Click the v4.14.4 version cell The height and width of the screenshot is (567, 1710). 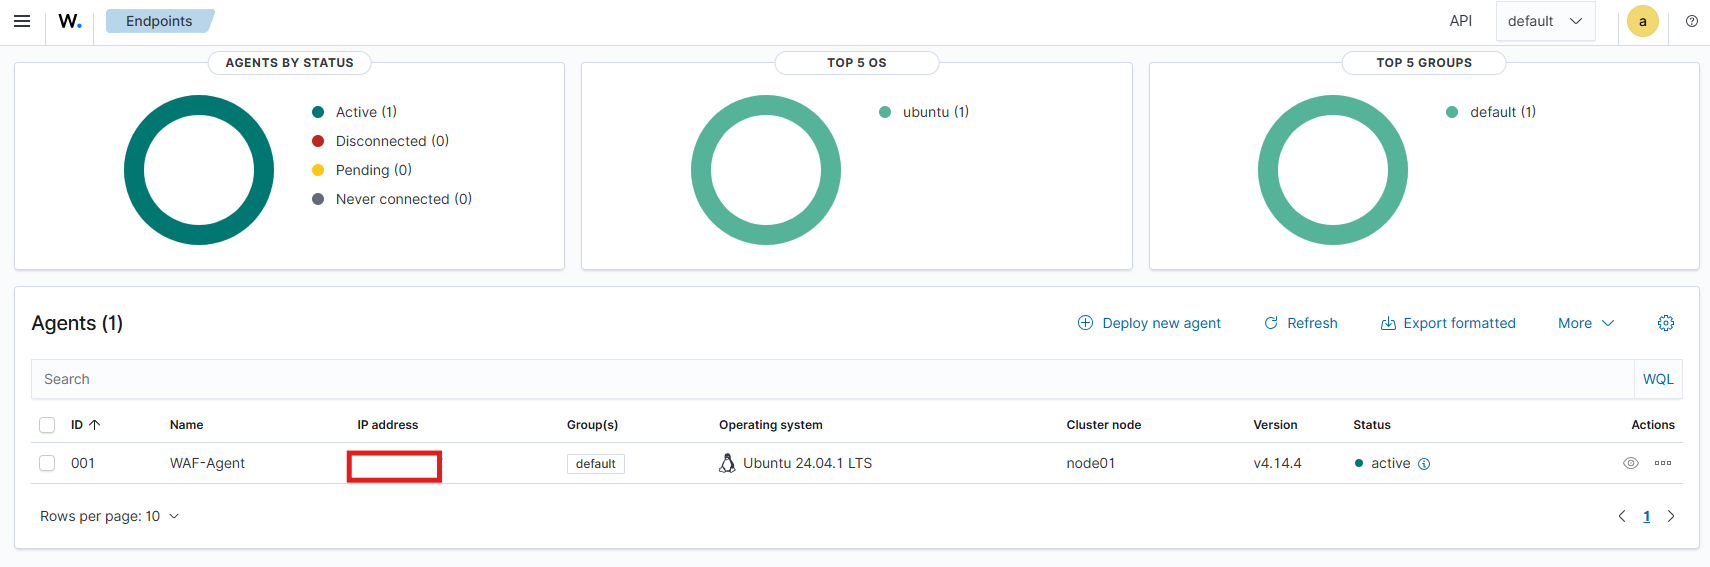1278,463
